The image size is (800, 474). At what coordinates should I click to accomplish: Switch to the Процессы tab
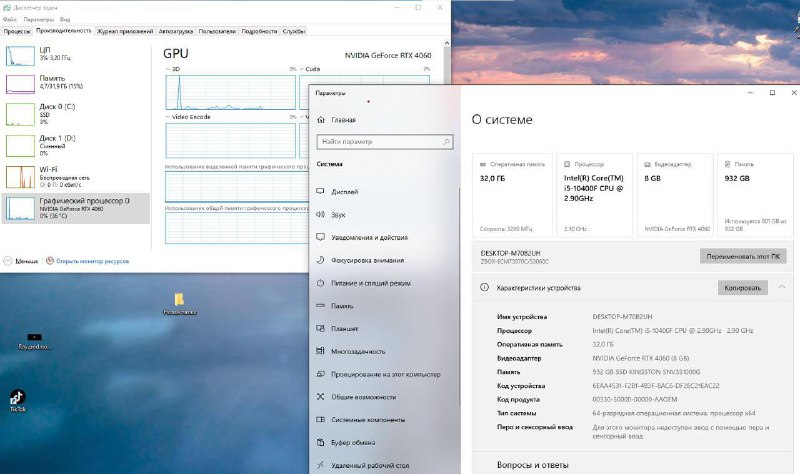point(17,31)
